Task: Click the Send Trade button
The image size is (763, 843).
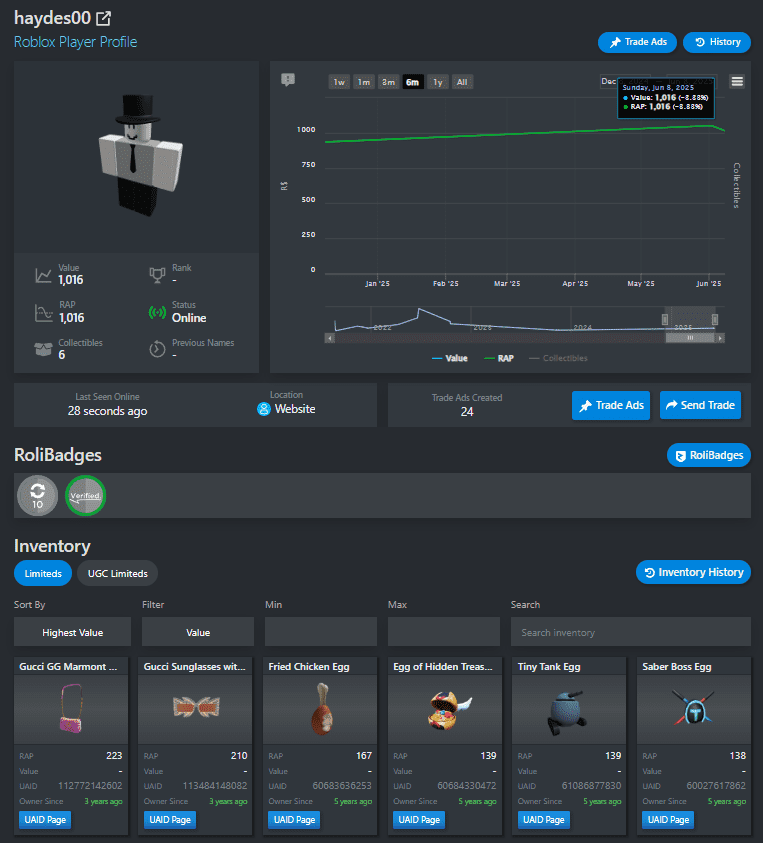Action: [x=700, y=405]
